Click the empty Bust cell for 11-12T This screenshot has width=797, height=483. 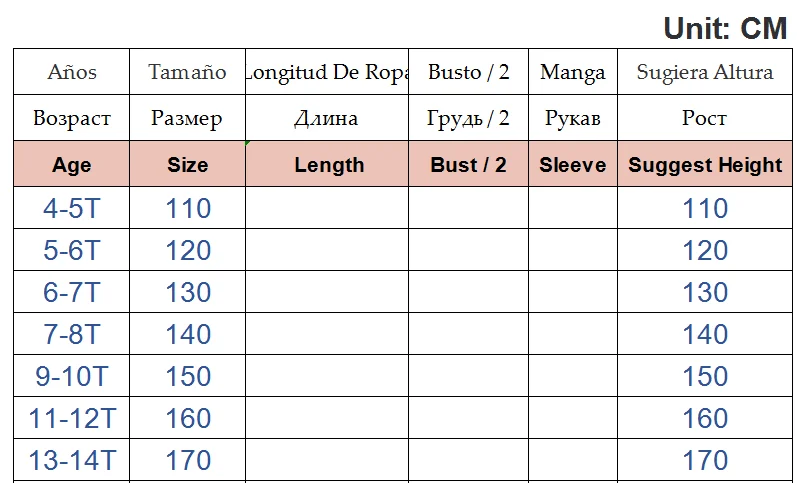coord(468,418)
